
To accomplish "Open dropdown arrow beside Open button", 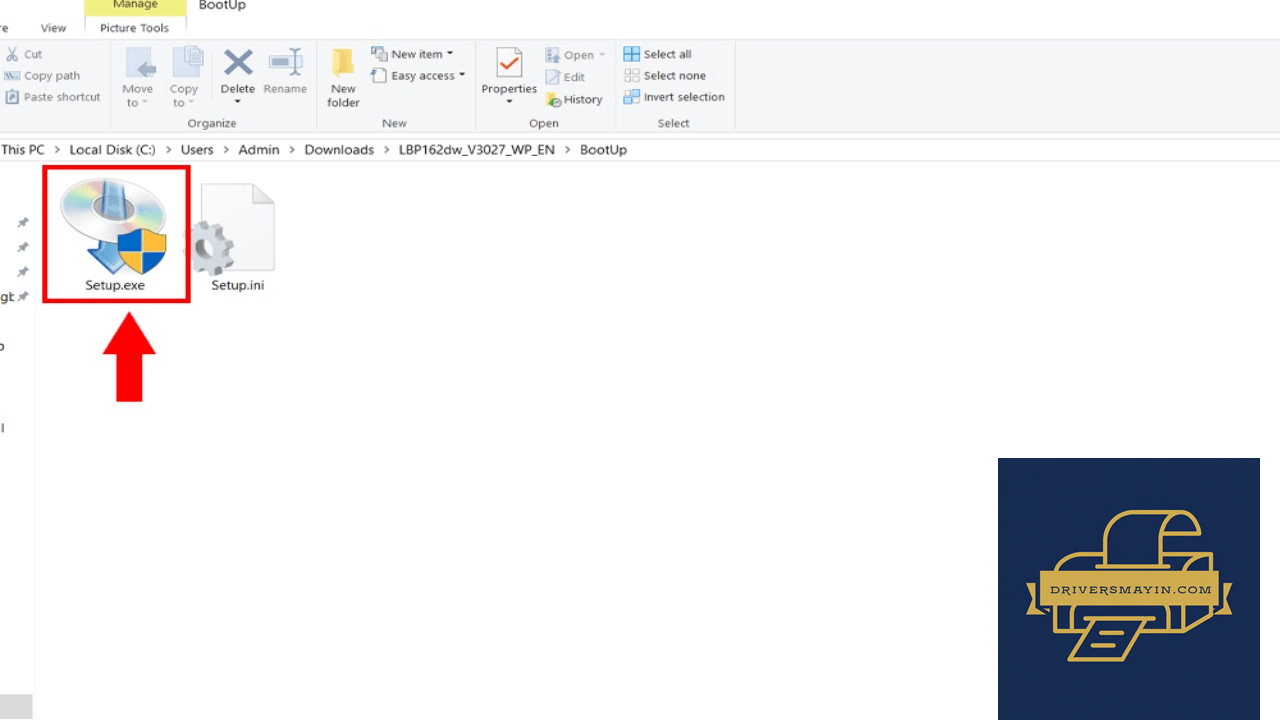I will click(x=601, y=55).
